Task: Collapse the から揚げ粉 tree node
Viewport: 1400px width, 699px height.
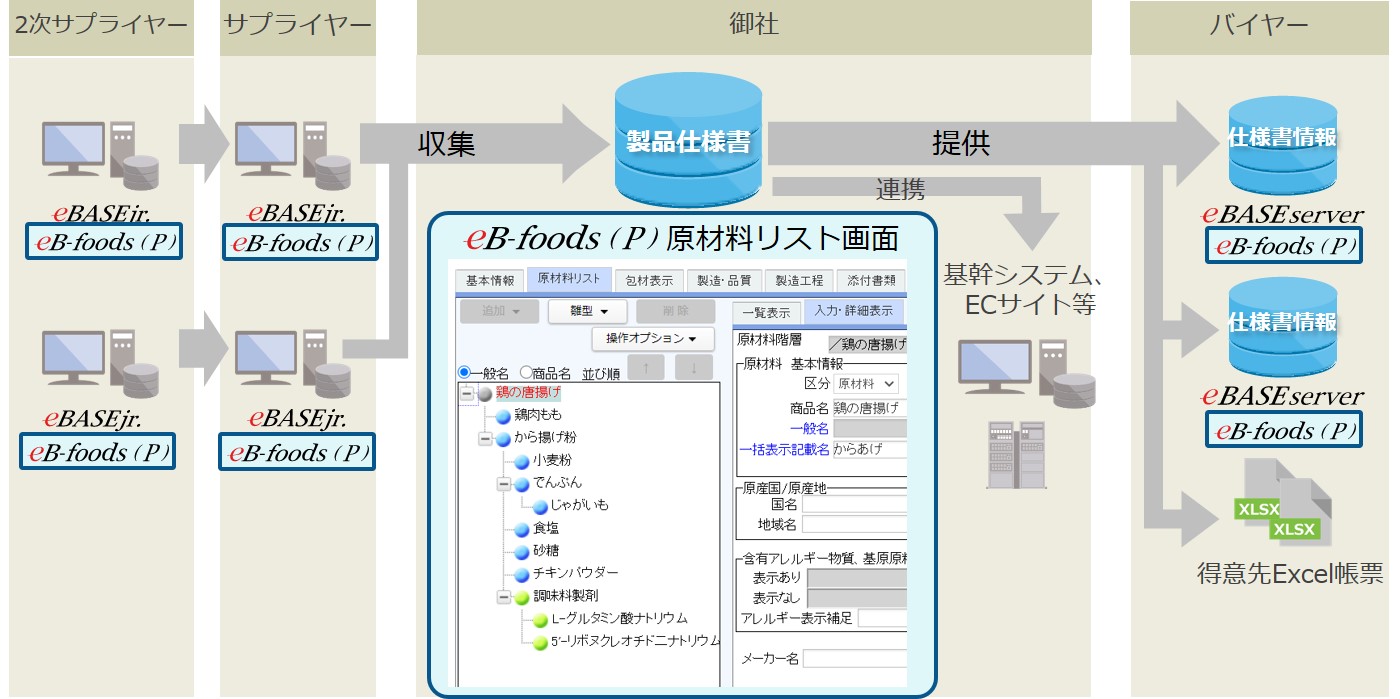Action: tap(485, 438)
